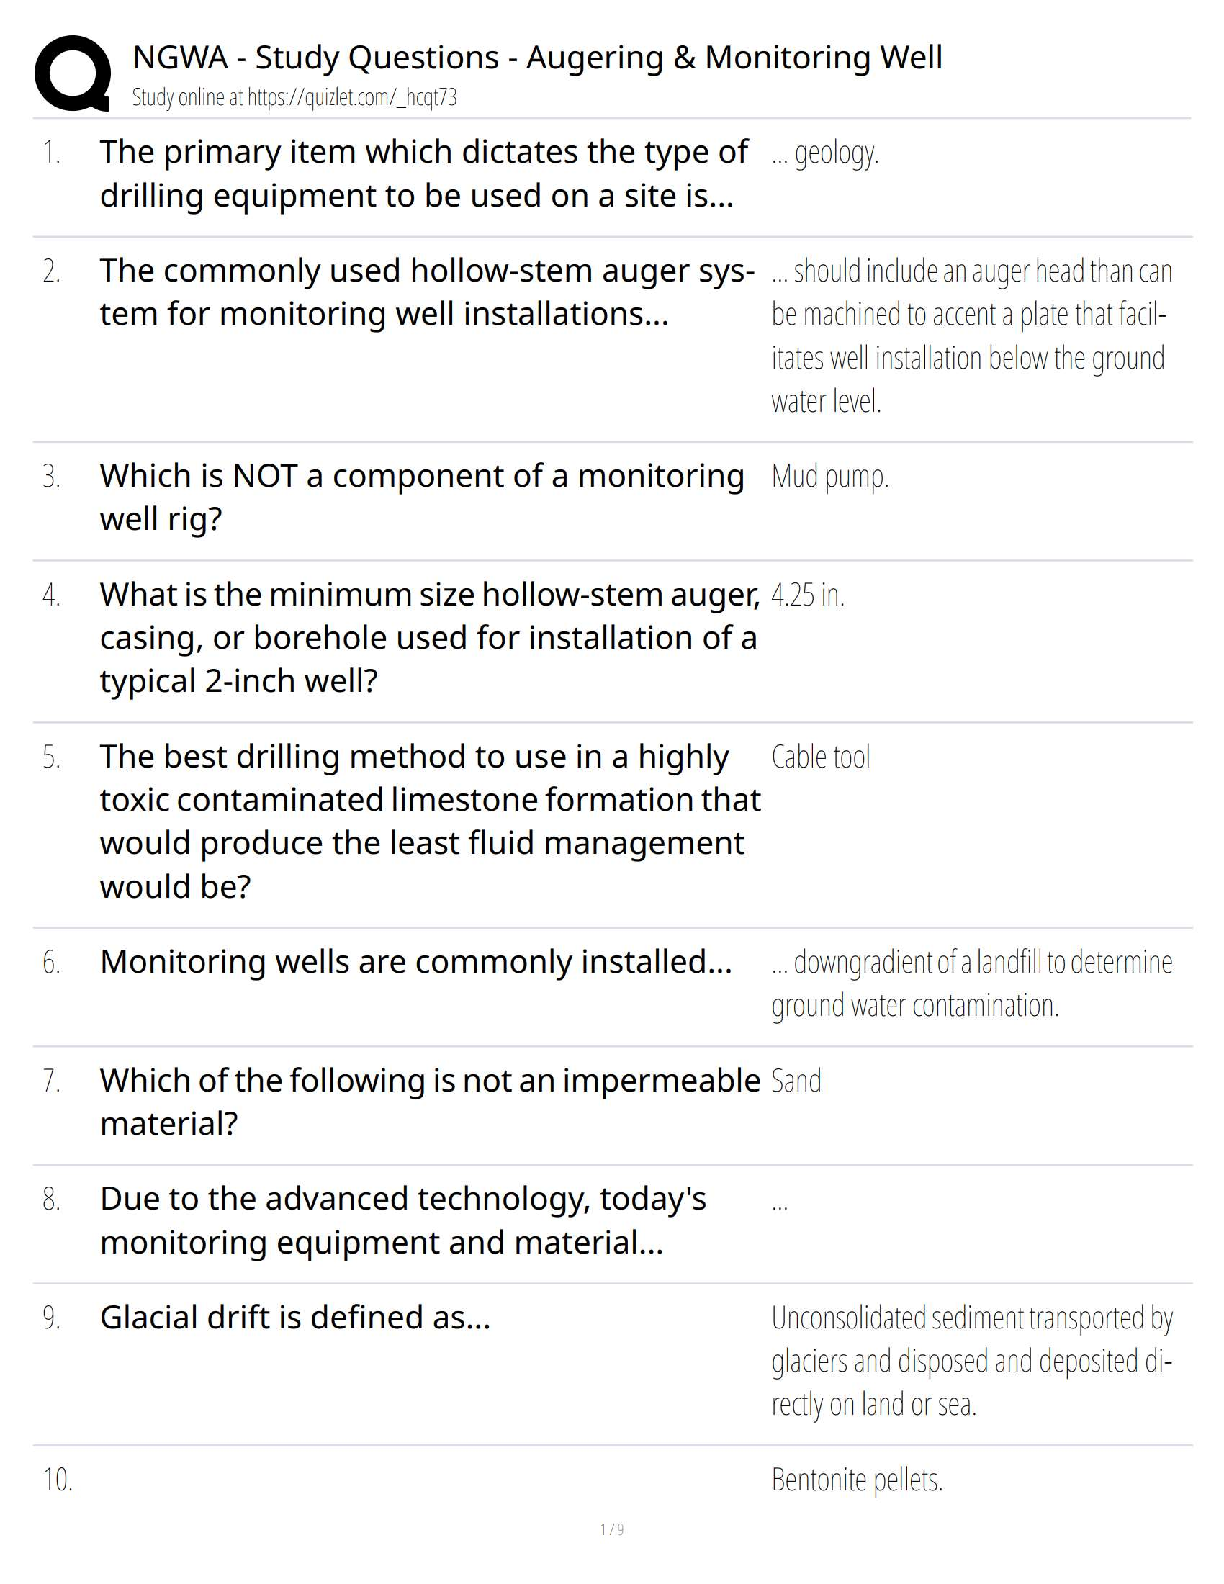The height and width of the screenshot is (1584, 1224).
Task: Select question 4 about minimum auger size
Action: 428,638
